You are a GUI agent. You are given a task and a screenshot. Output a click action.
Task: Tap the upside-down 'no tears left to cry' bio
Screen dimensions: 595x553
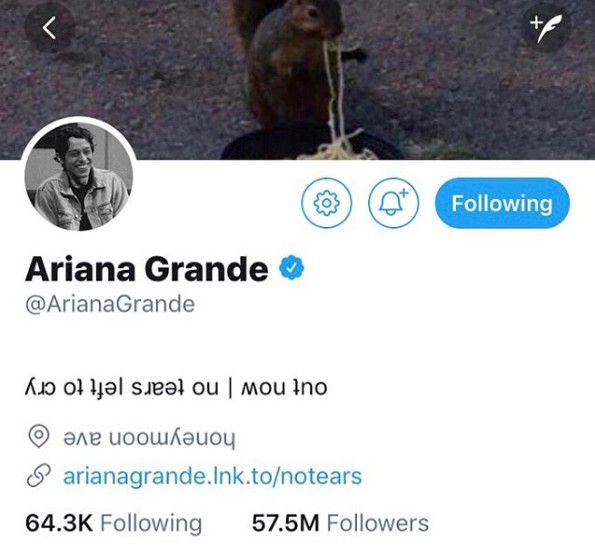click(x=121, y=388)
